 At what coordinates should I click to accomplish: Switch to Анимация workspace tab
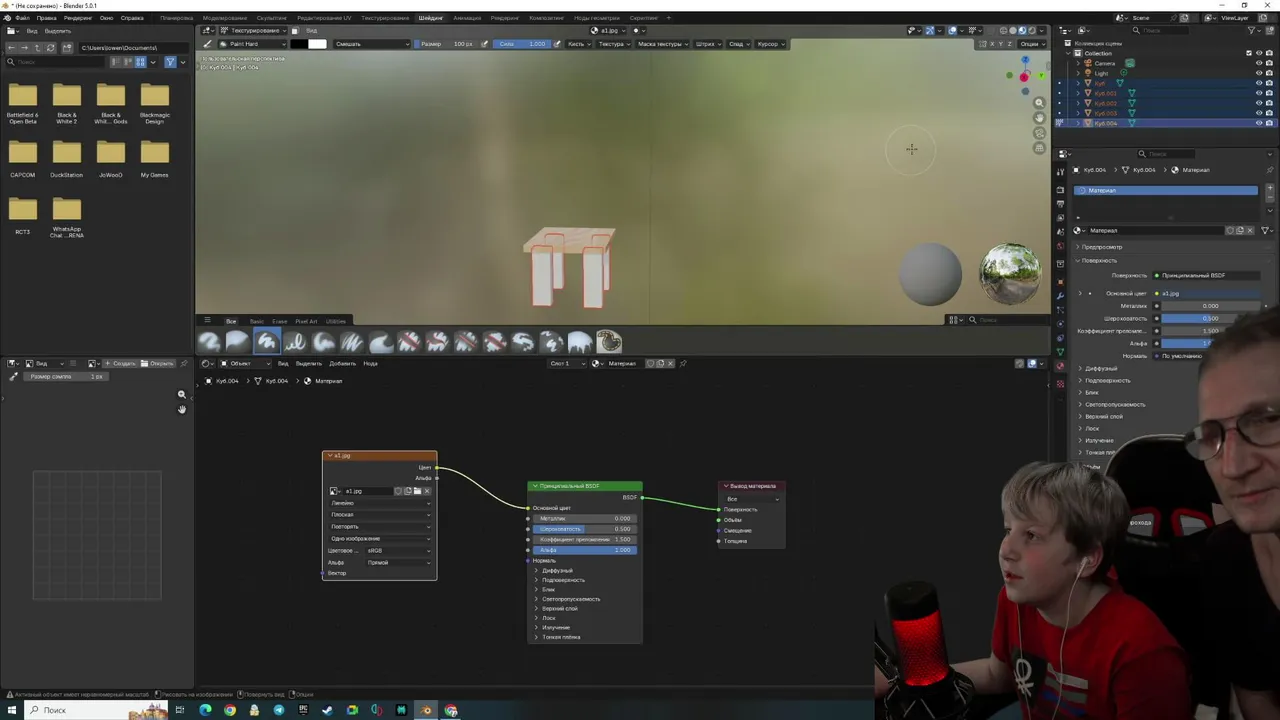(x=467, y=18)
